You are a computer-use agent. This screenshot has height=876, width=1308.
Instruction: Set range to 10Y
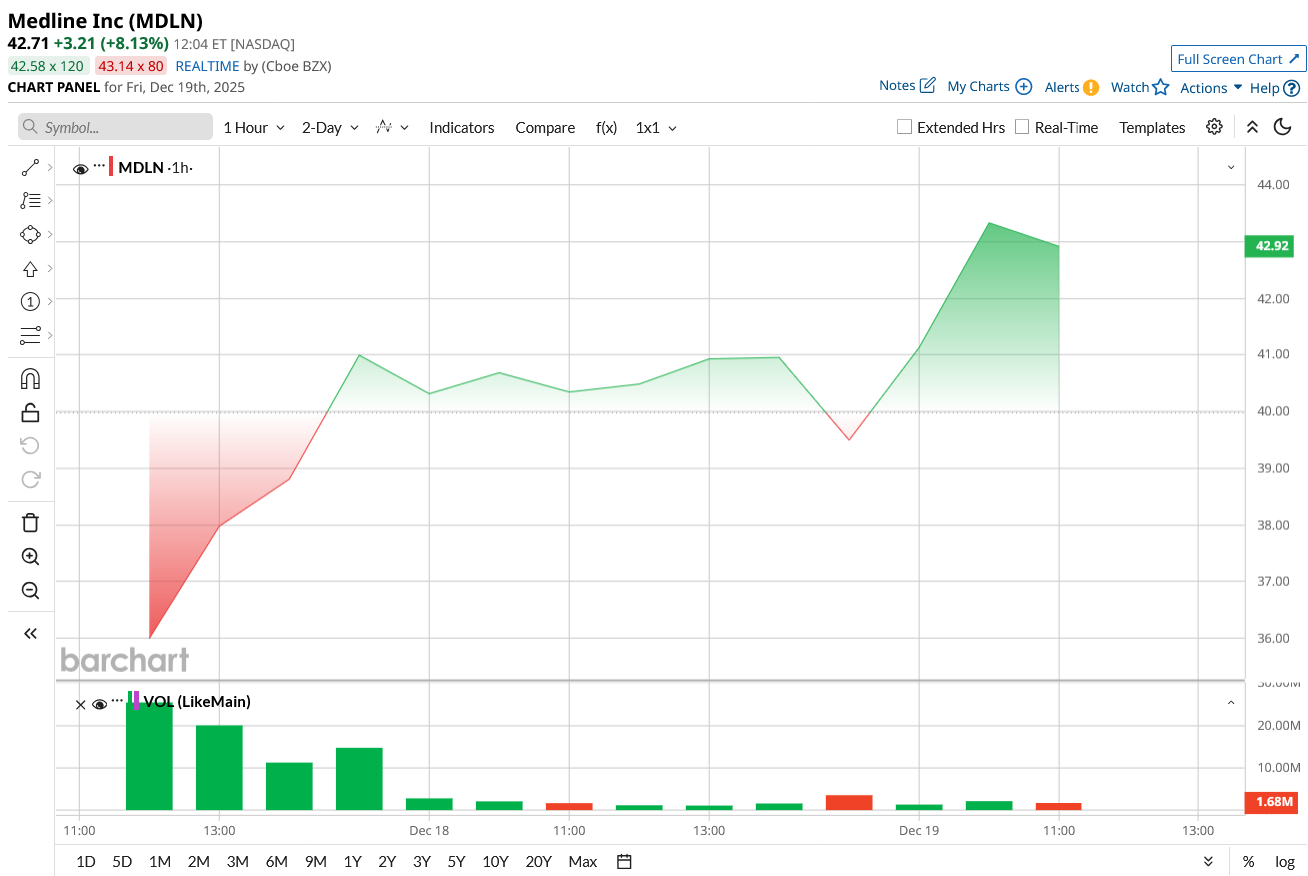click(x=495, y=861)
